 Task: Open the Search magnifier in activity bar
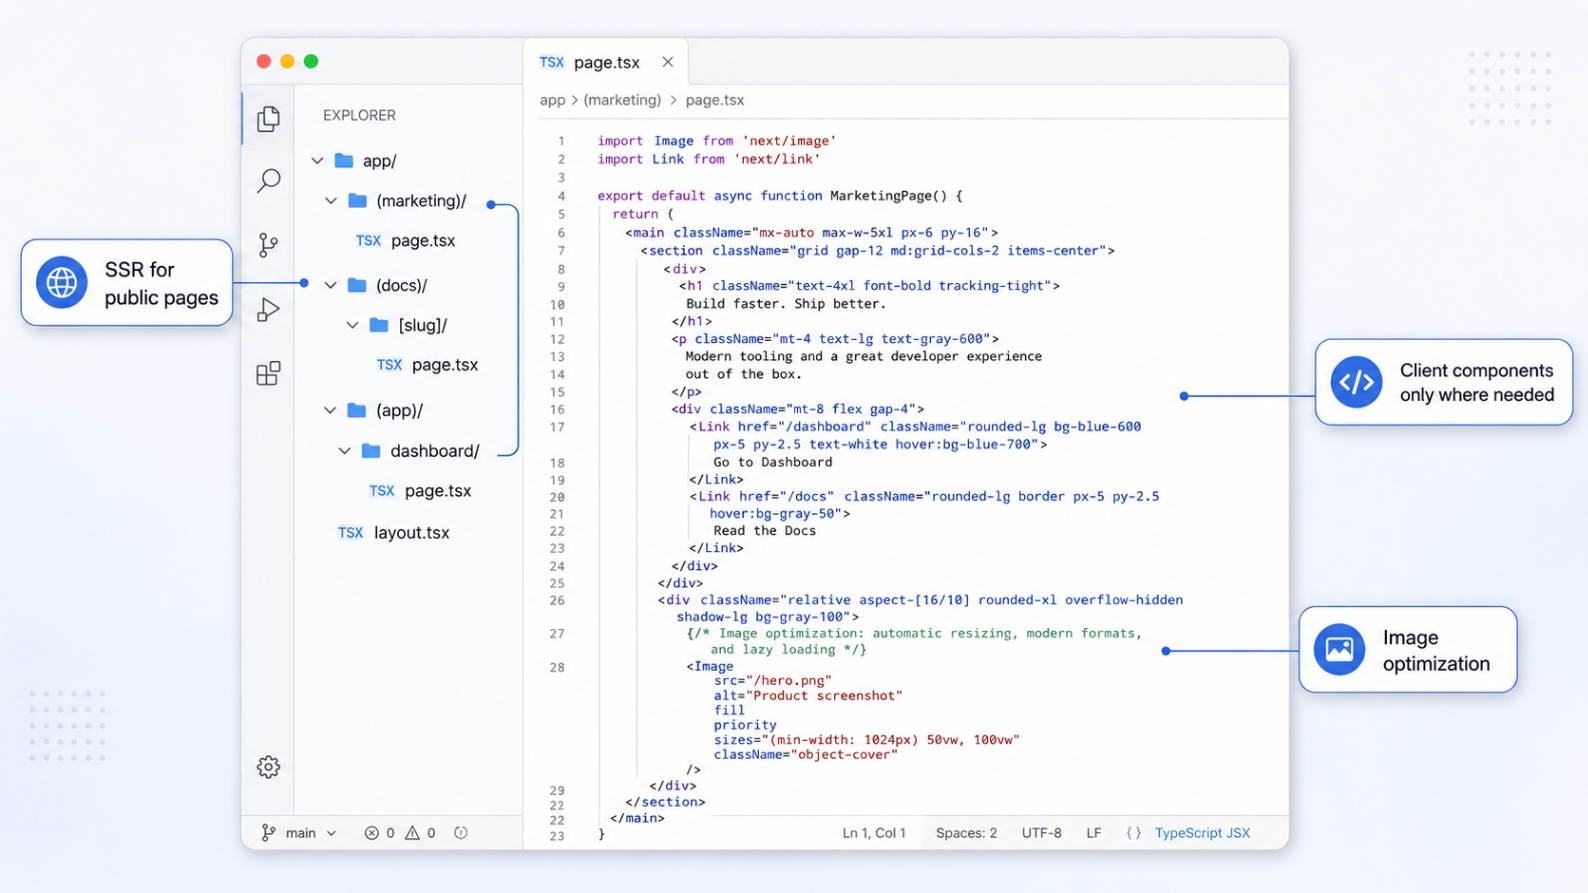[268, 181]
